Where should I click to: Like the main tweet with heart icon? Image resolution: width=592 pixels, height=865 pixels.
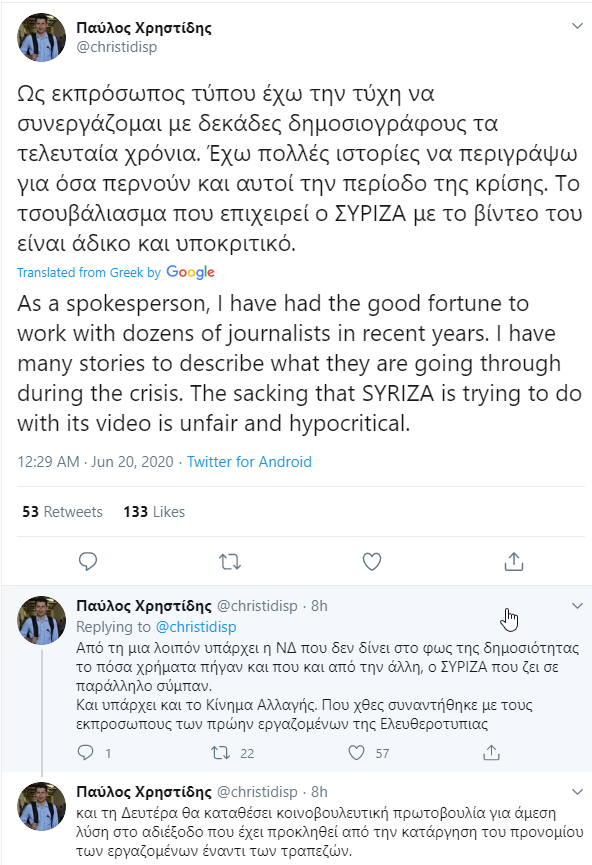pyautogui.click(x=372, y=562)
